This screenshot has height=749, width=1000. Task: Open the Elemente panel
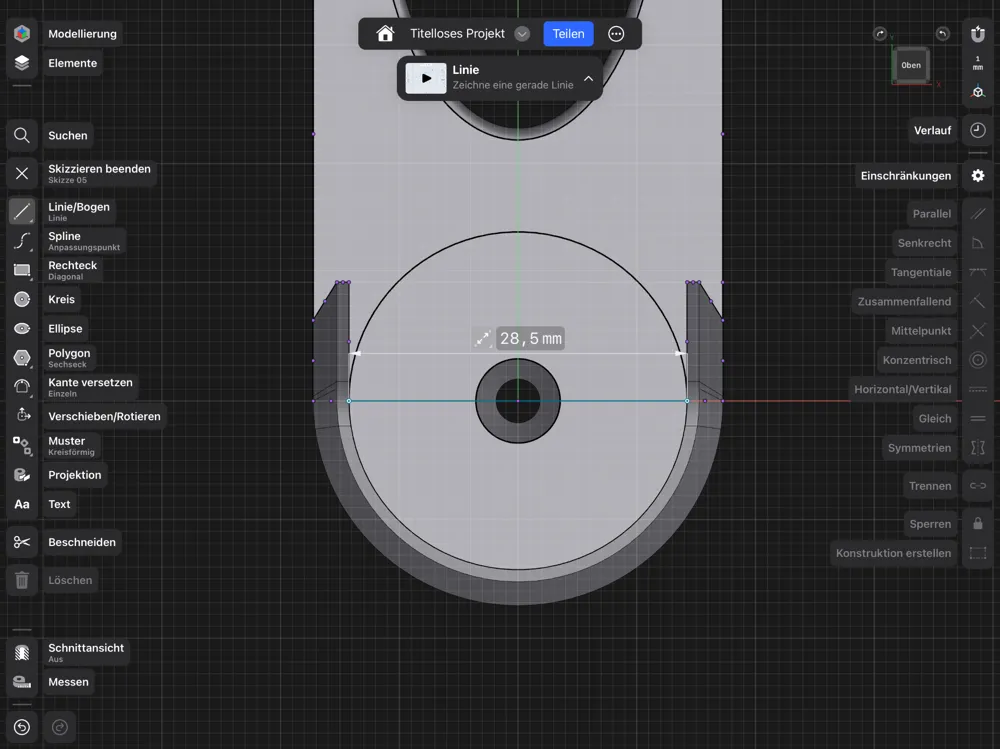point(22,63)
